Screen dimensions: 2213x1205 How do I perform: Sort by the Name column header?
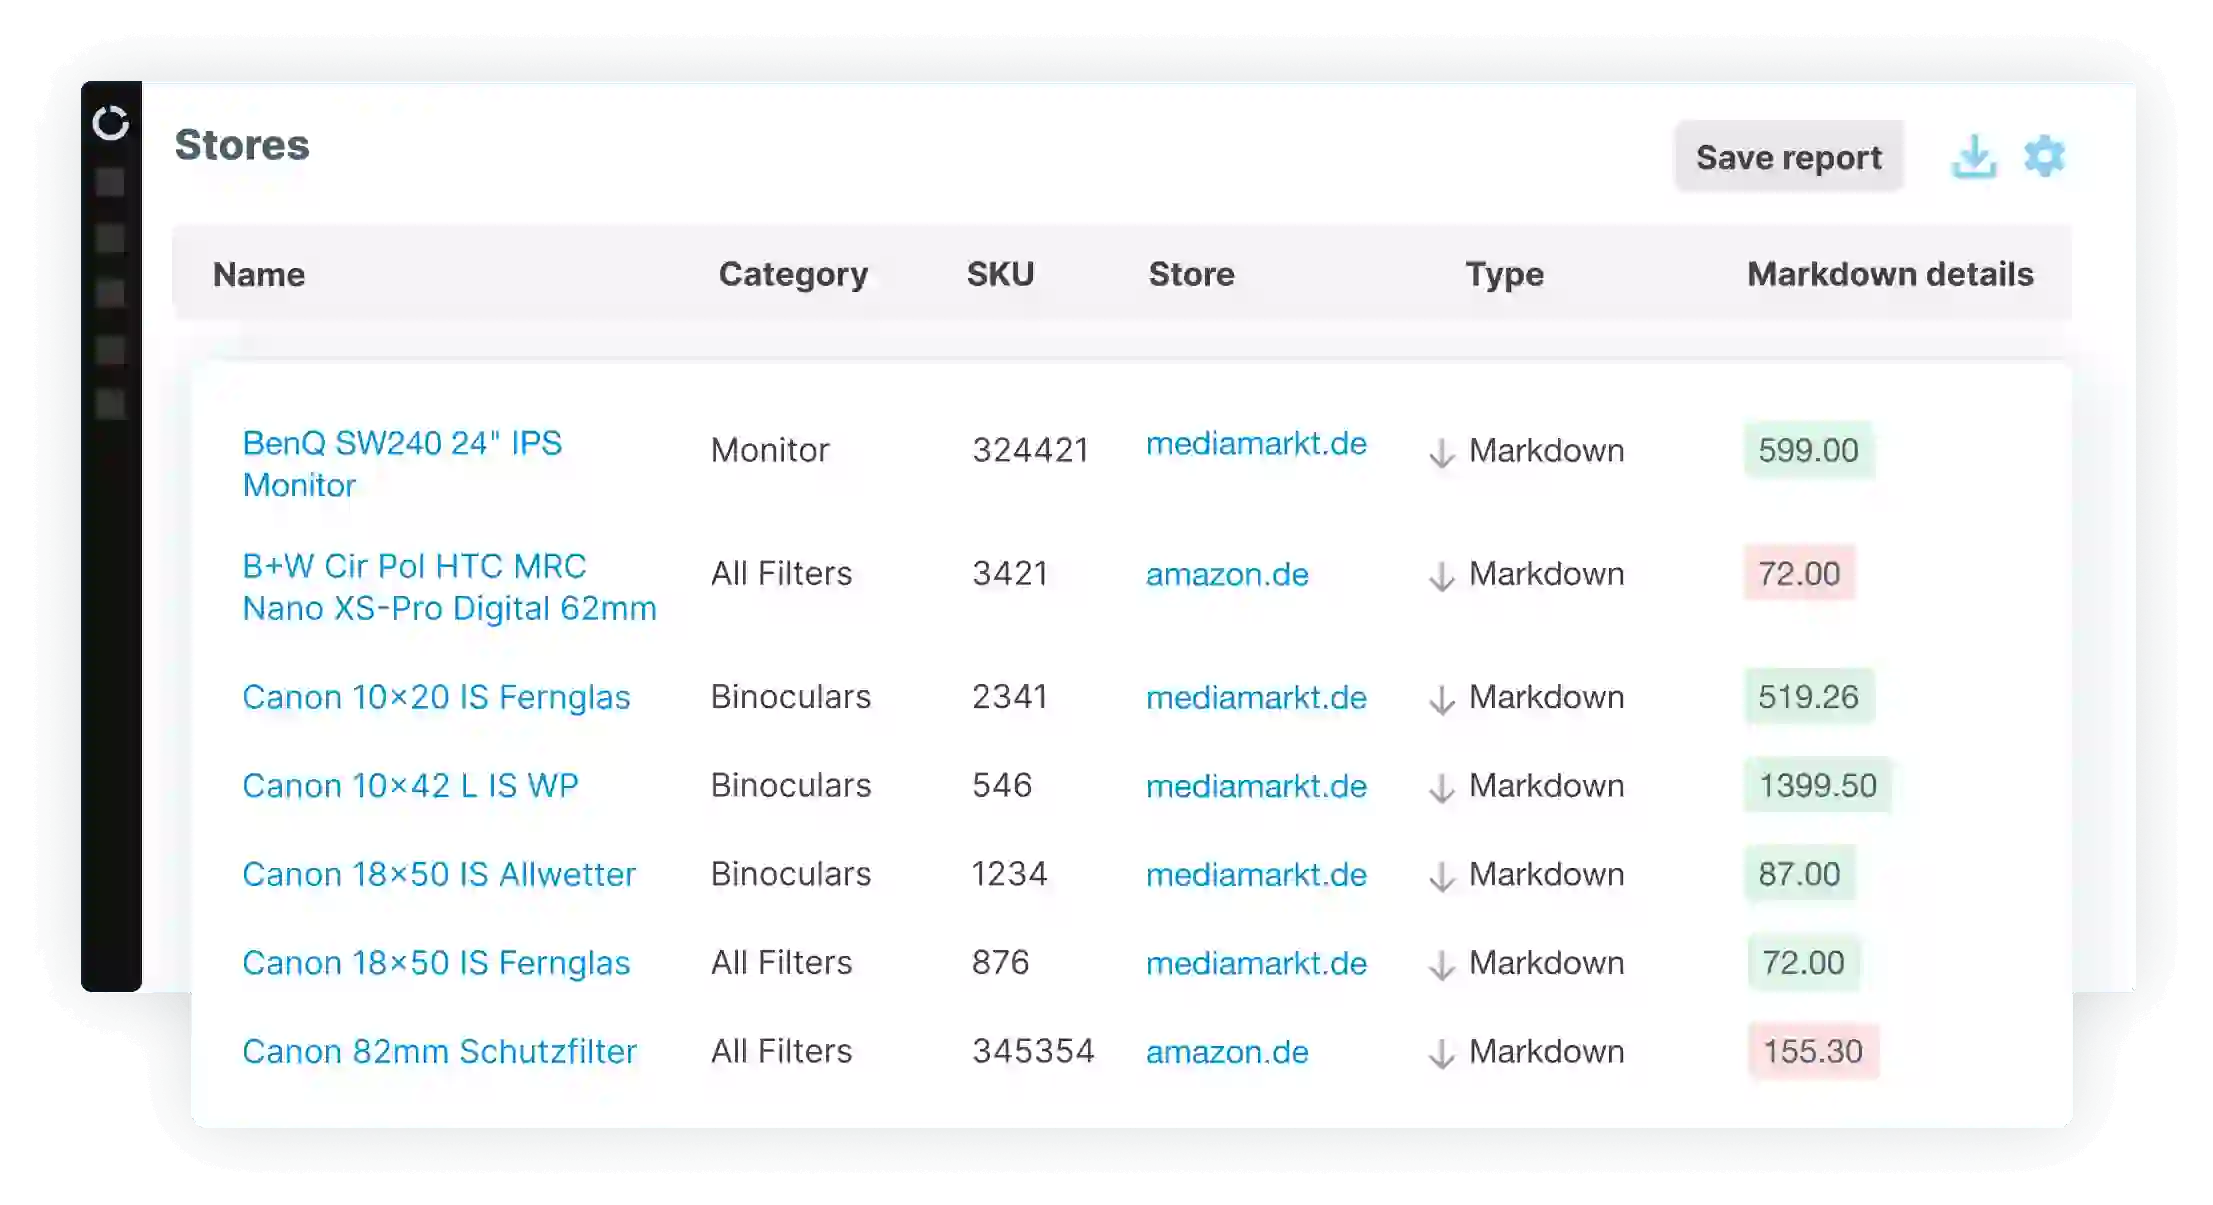click(x=259, y=274)
